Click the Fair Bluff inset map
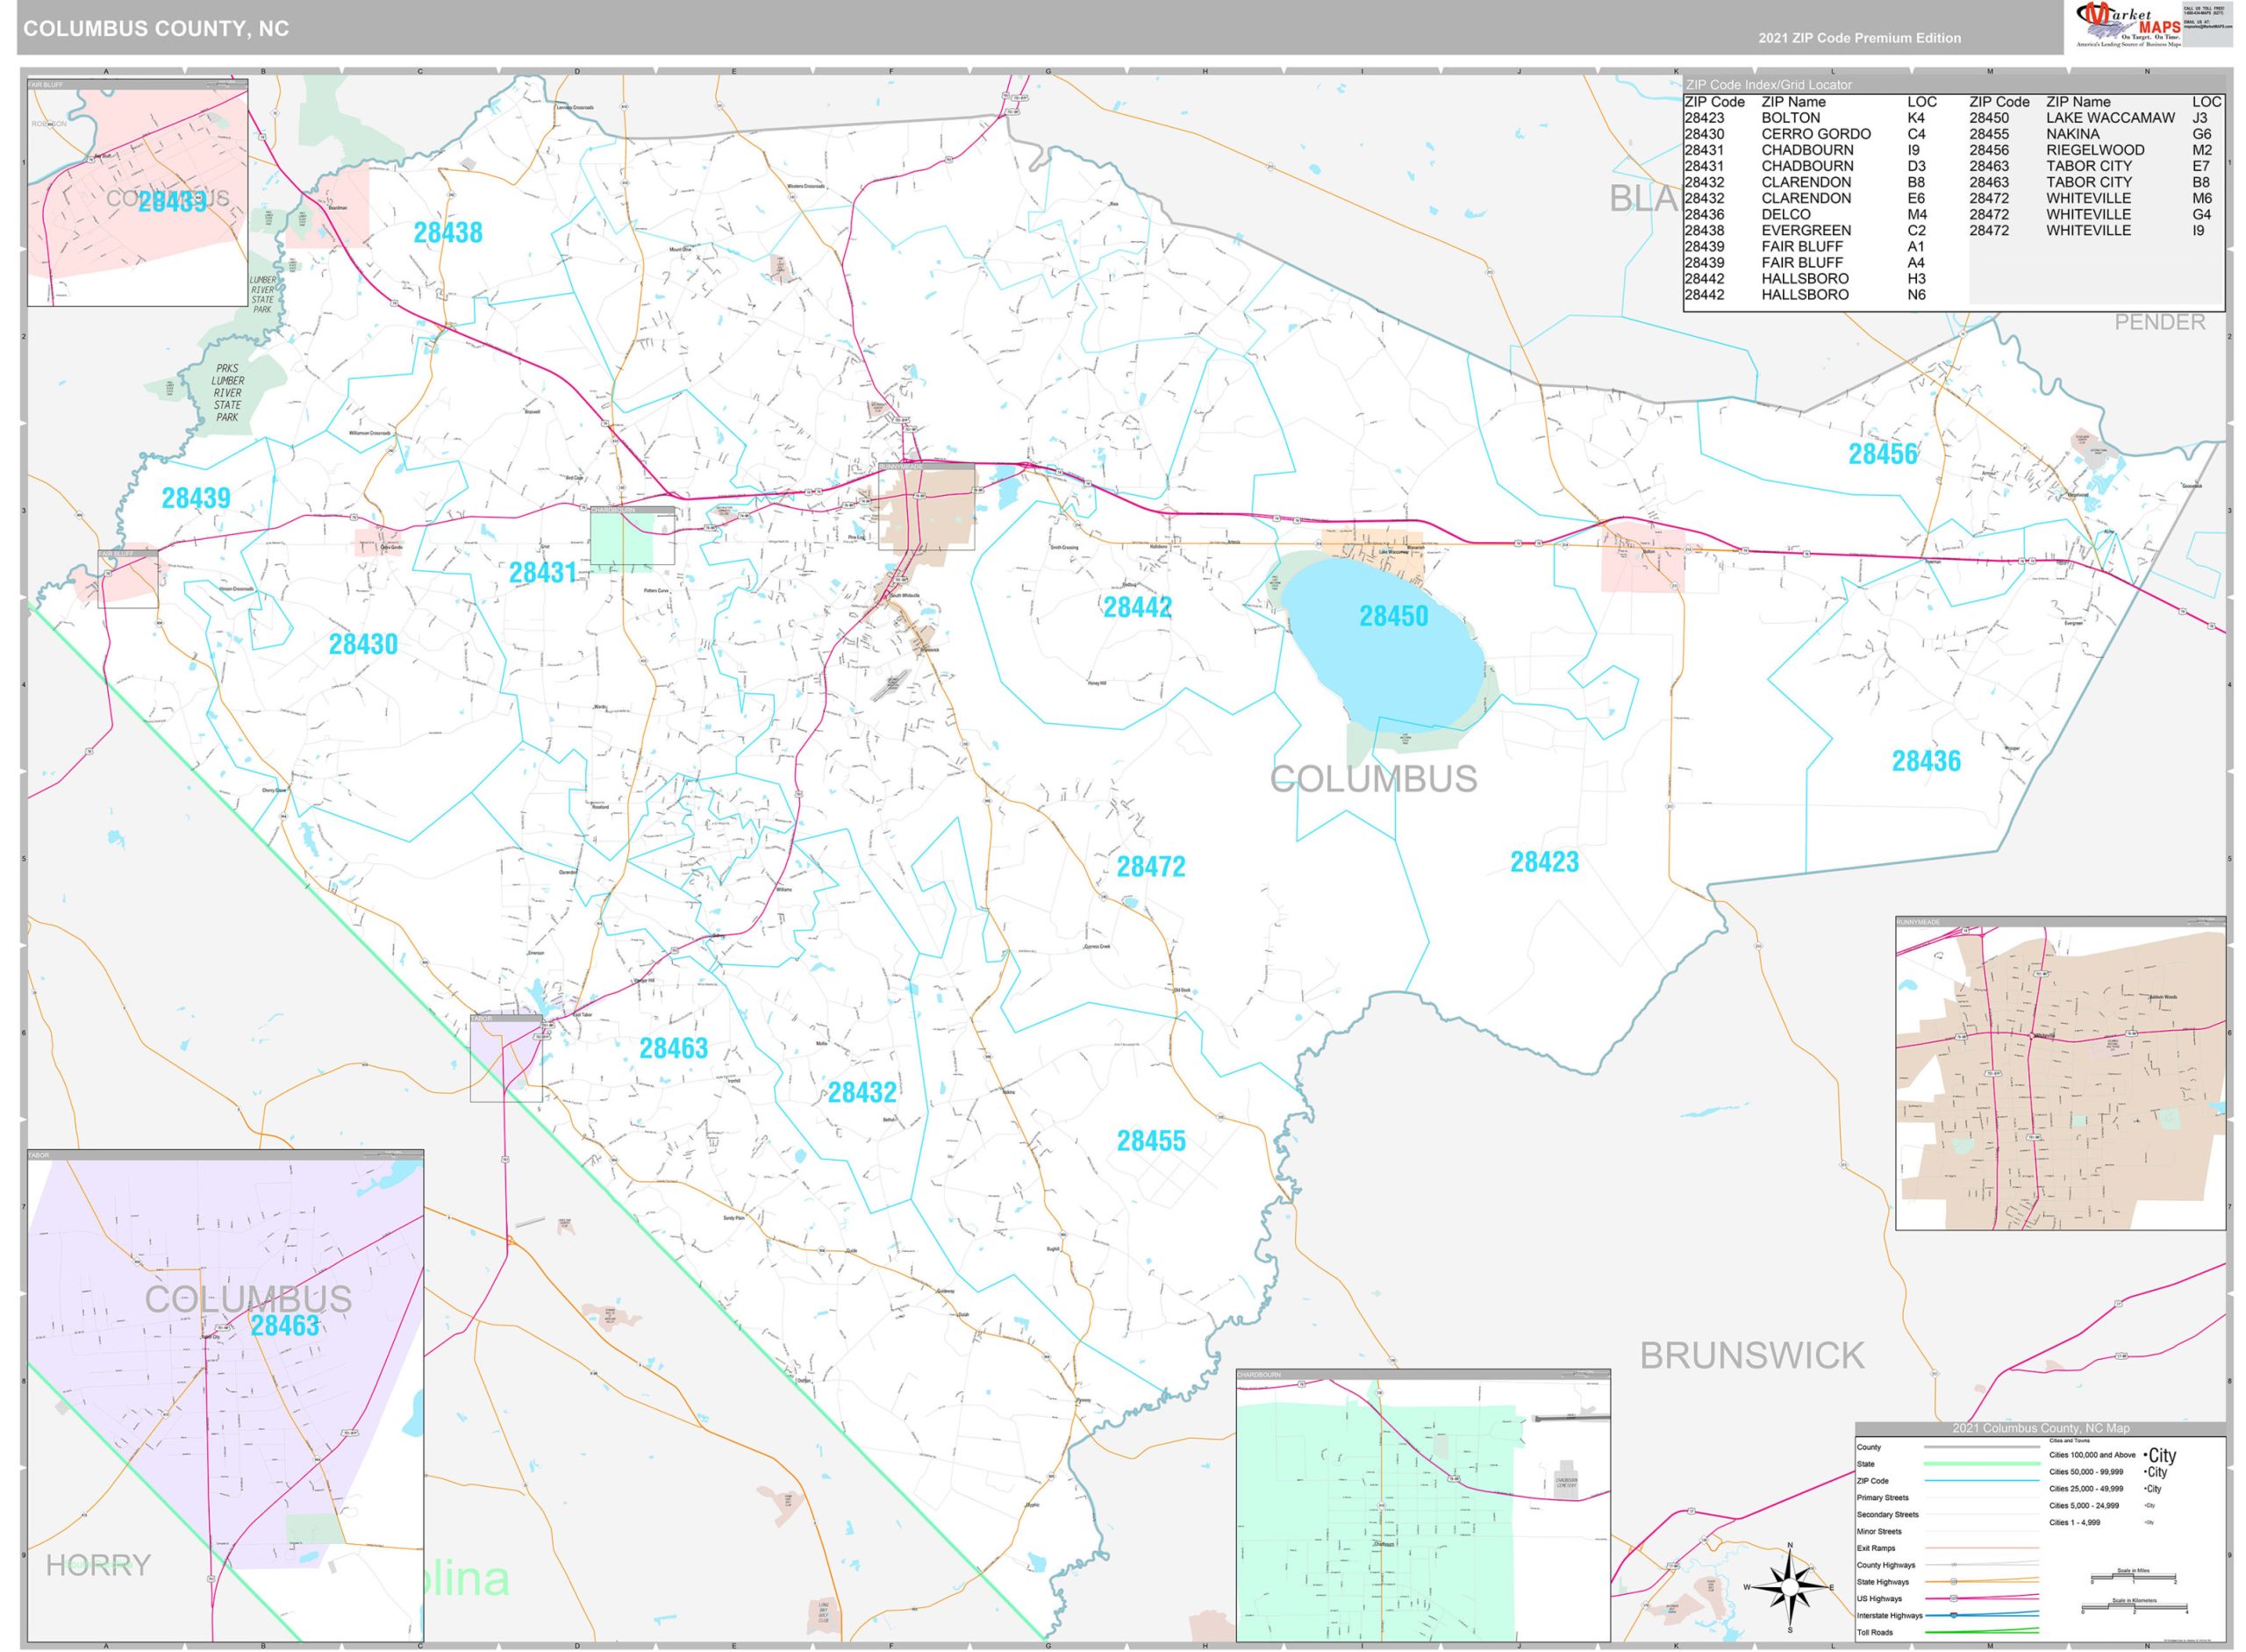This screenshot has height=1652, width=2246. point(138,193)
